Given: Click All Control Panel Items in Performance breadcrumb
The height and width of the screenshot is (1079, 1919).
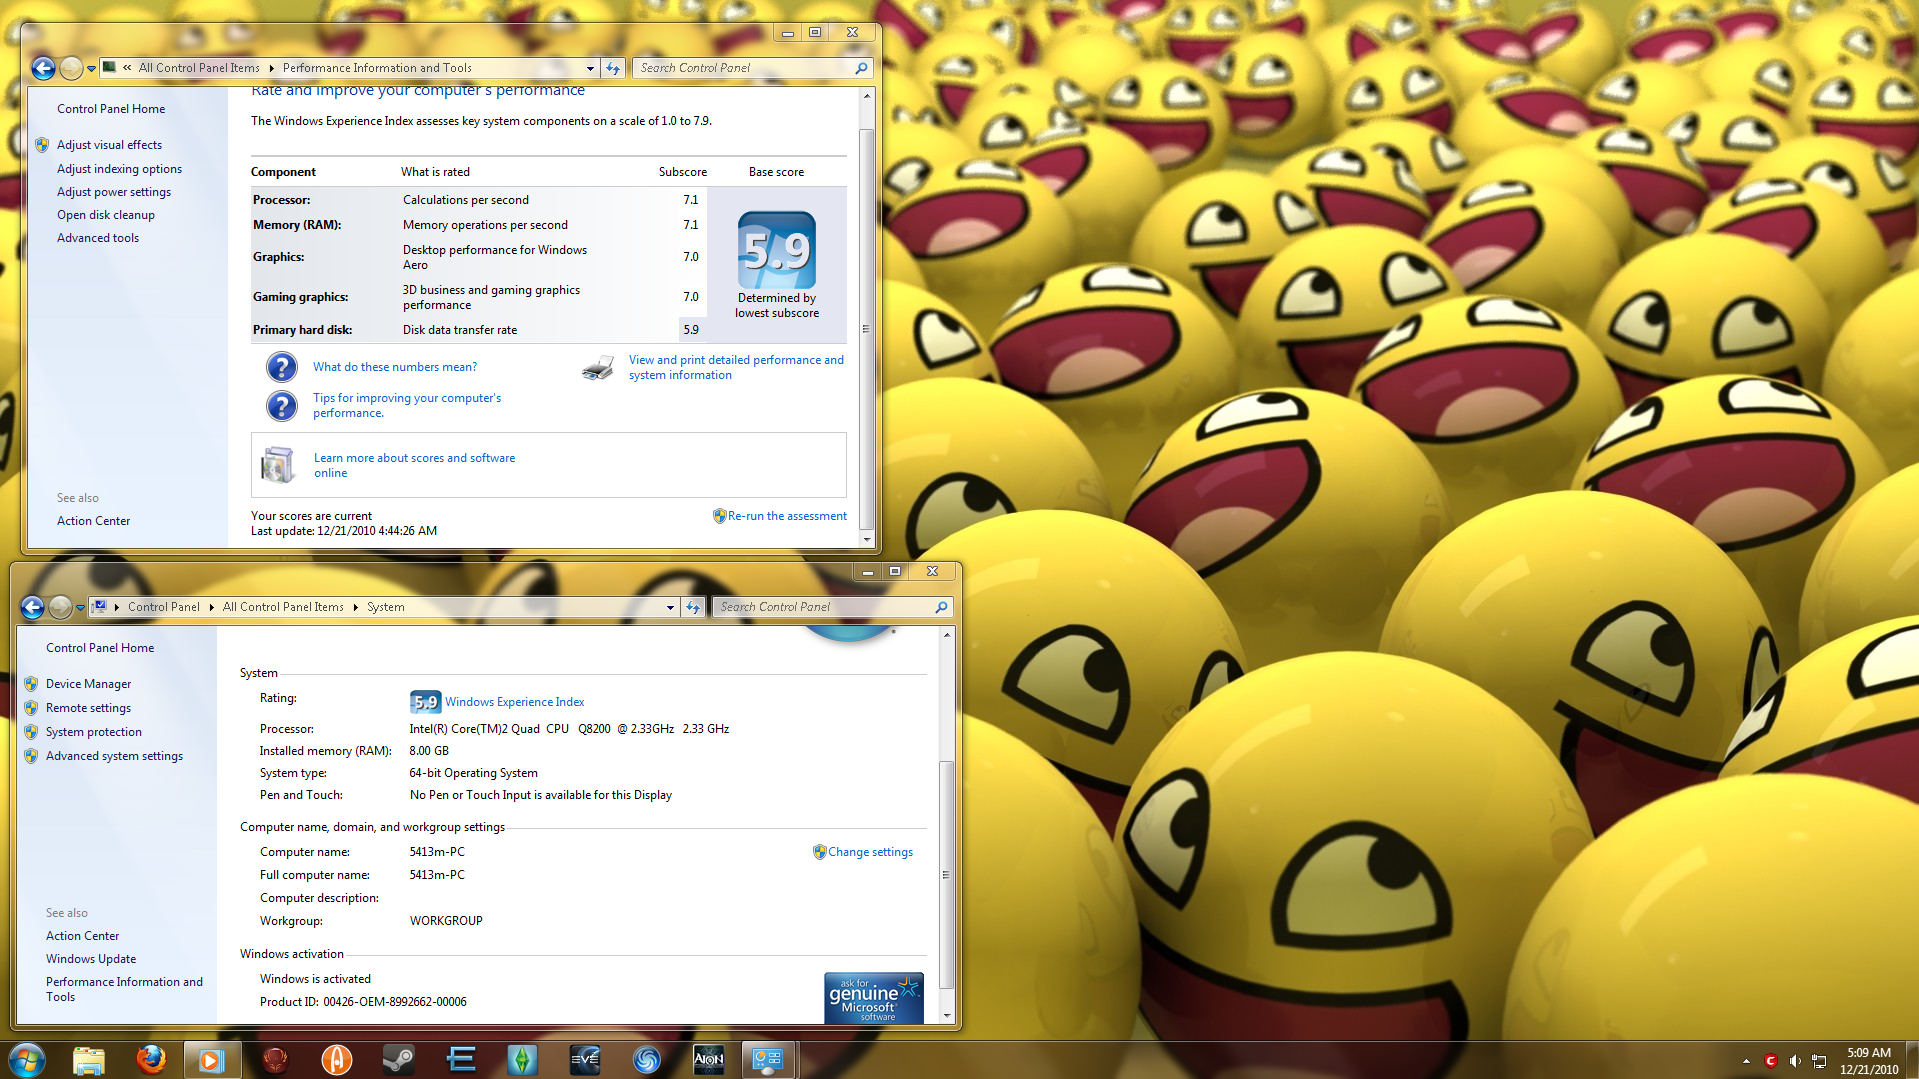Looking at the screenshot, I should [199, 68].
